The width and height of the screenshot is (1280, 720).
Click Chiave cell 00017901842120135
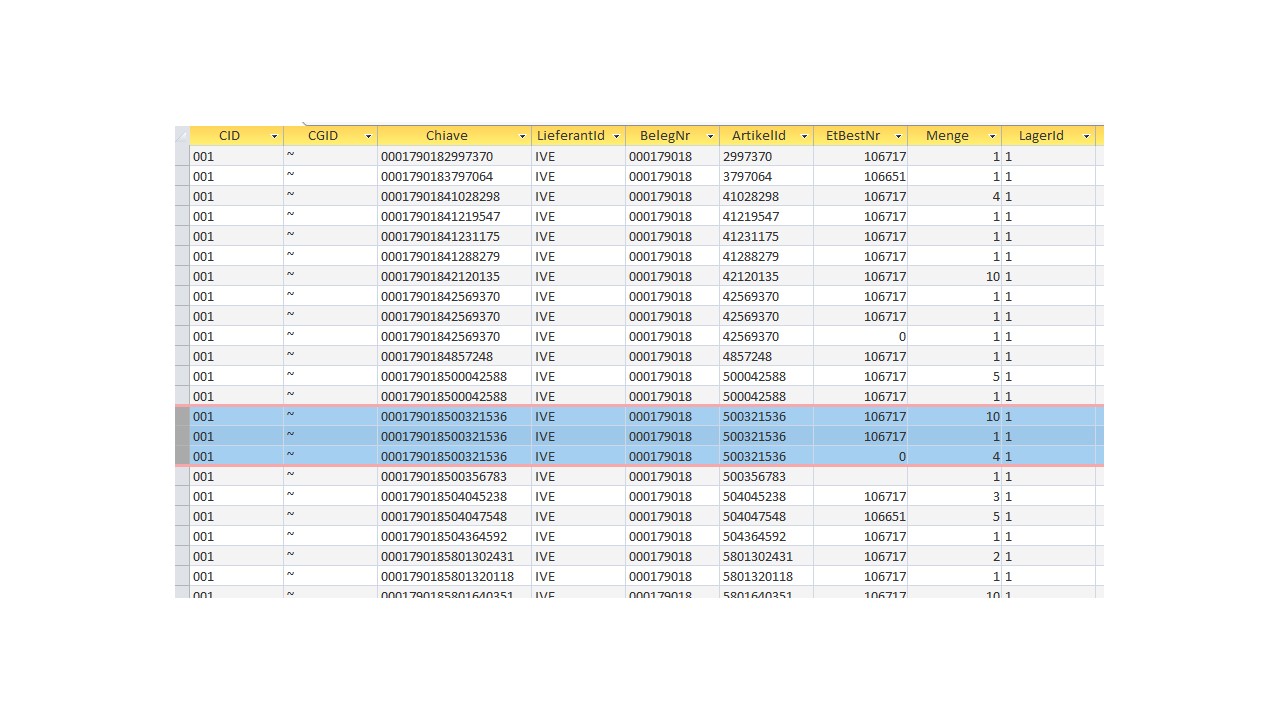[x=454, y=276]
